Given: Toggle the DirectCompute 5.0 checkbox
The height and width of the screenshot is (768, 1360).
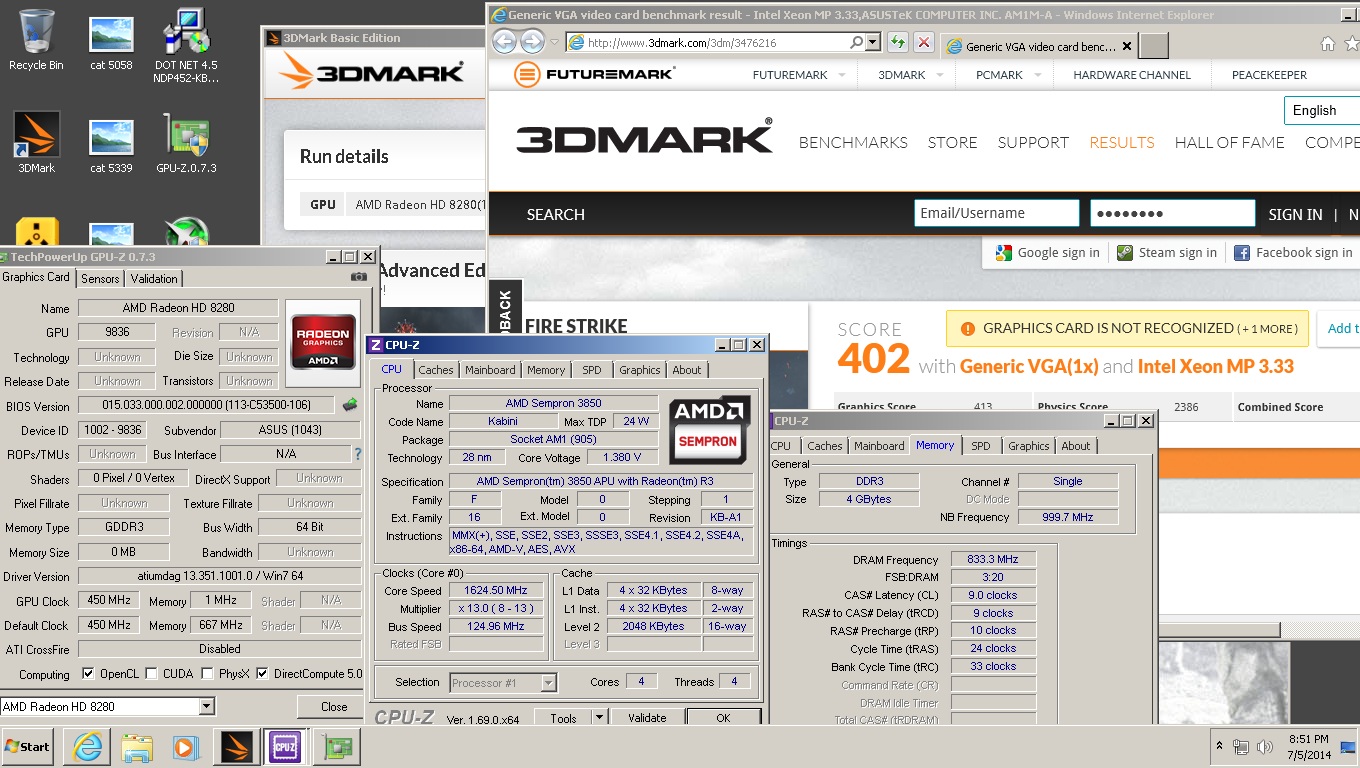Looking at the screenshot, I should (x=261, y=674).
